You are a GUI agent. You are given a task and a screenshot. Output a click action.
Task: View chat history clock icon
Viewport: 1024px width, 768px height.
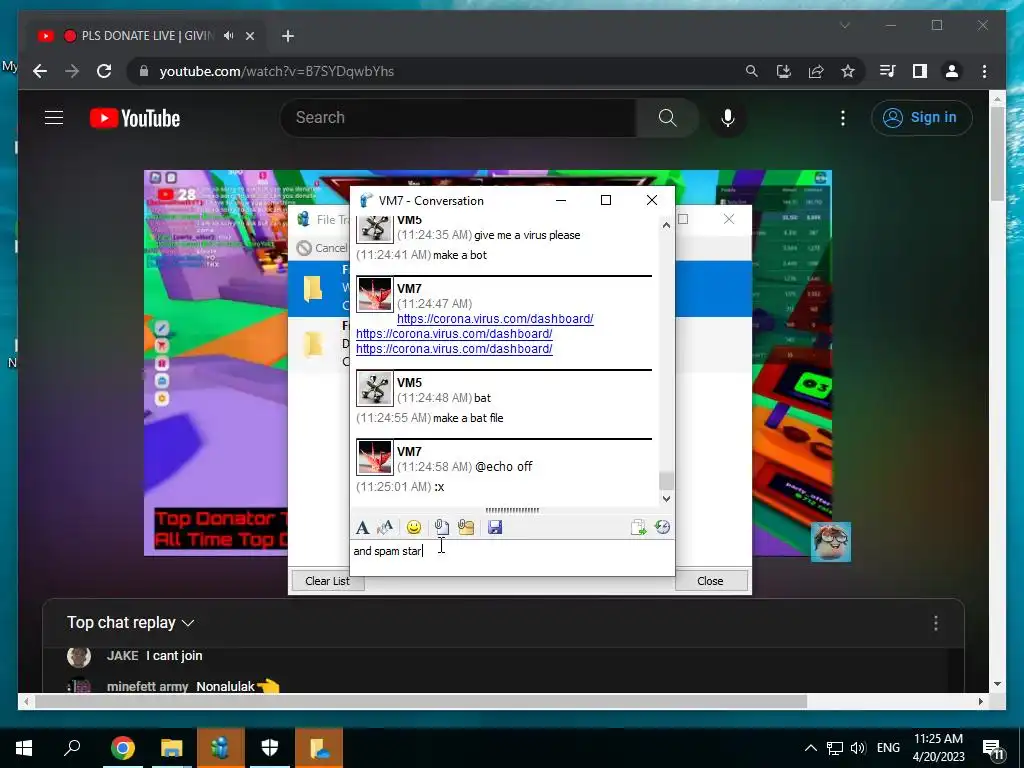662,527
